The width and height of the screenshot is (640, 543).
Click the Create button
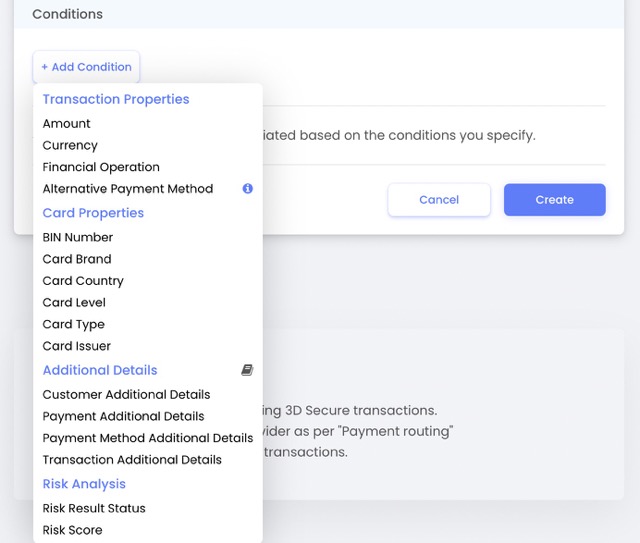click(x=554, y=200)
